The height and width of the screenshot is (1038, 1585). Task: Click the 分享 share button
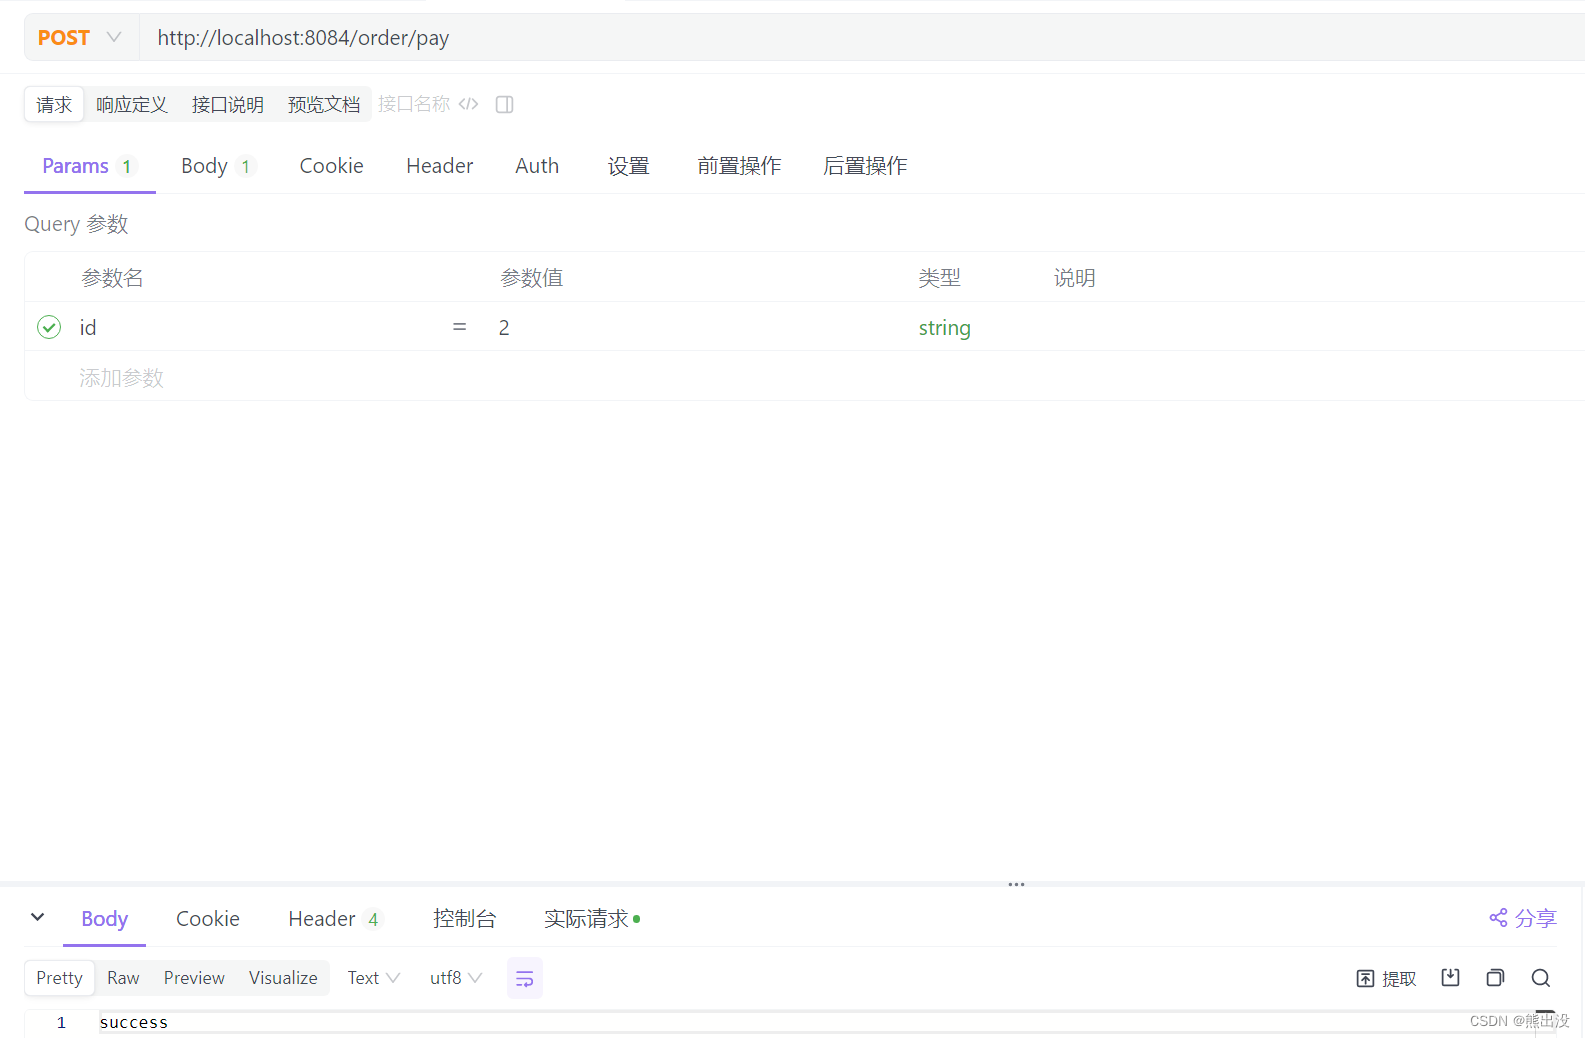pos(1523,918)
